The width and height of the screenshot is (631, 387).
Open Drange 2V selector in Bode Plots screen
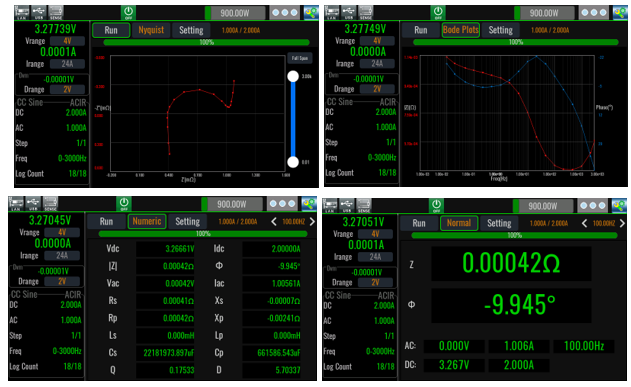pos(377,89)
